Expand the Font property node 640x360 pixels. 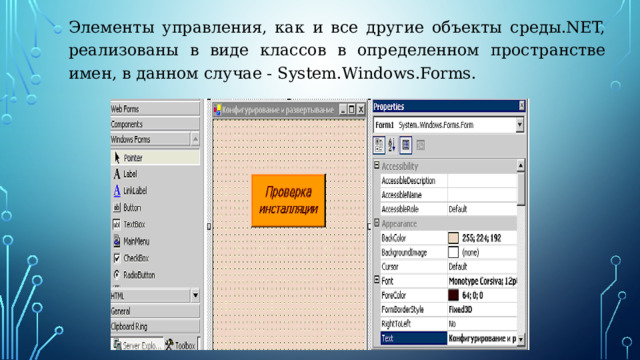pyautogui.click(x=377, y=280)
